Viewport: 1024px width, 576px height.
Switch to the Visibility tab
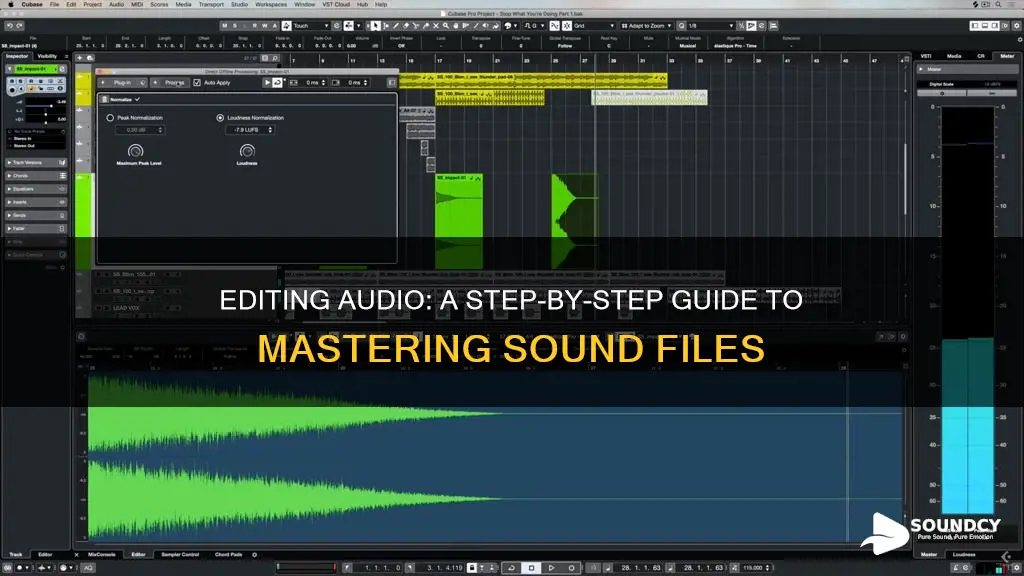point(47,56)
